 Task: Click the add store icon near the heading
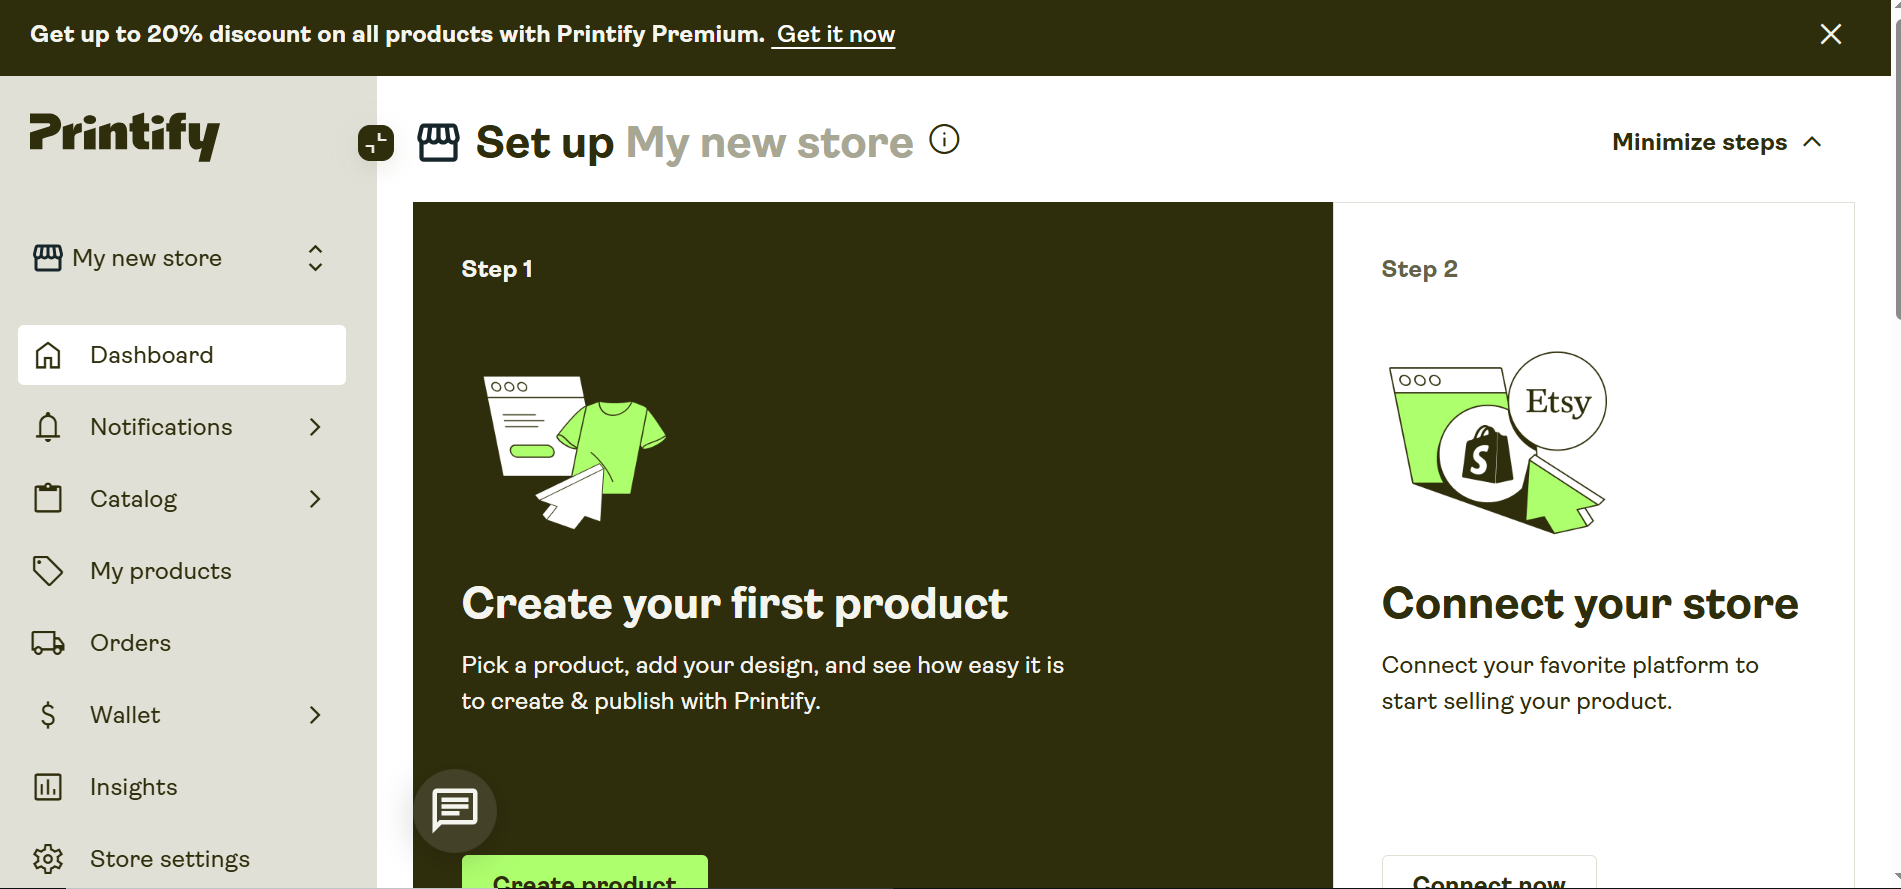375,143
